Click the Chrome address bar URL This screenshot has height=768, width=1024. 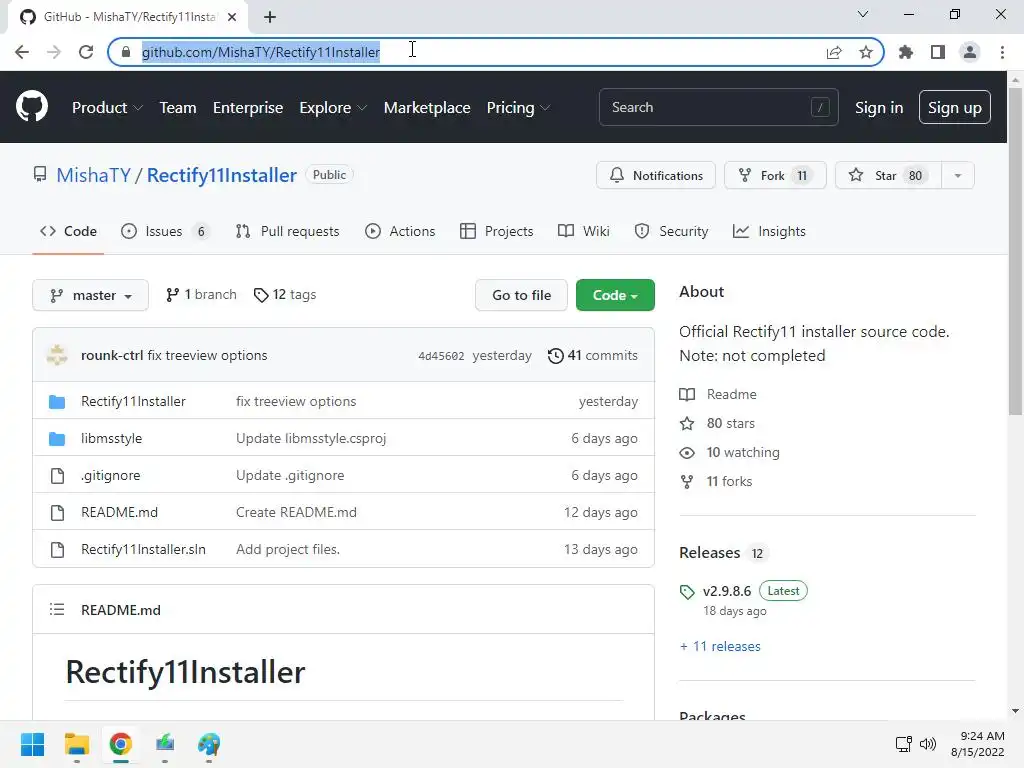261,52
